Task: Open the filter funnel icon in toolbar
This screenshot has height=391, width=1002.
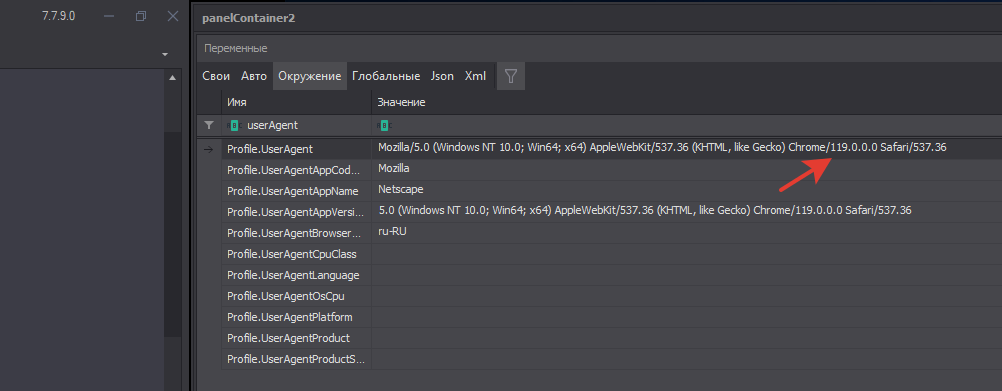Action: [511, 76]
